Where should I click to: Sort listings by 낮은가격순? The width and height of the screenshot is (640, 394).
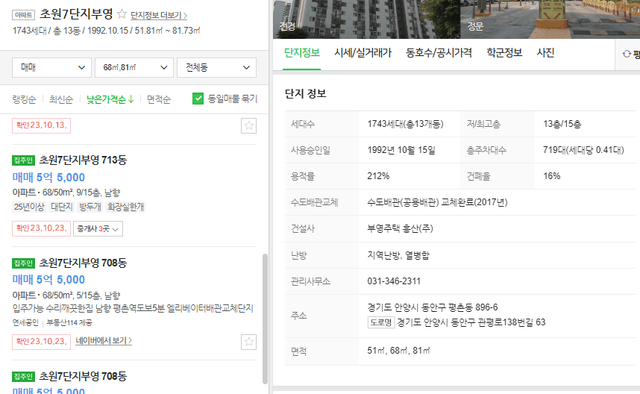[110, 99]
